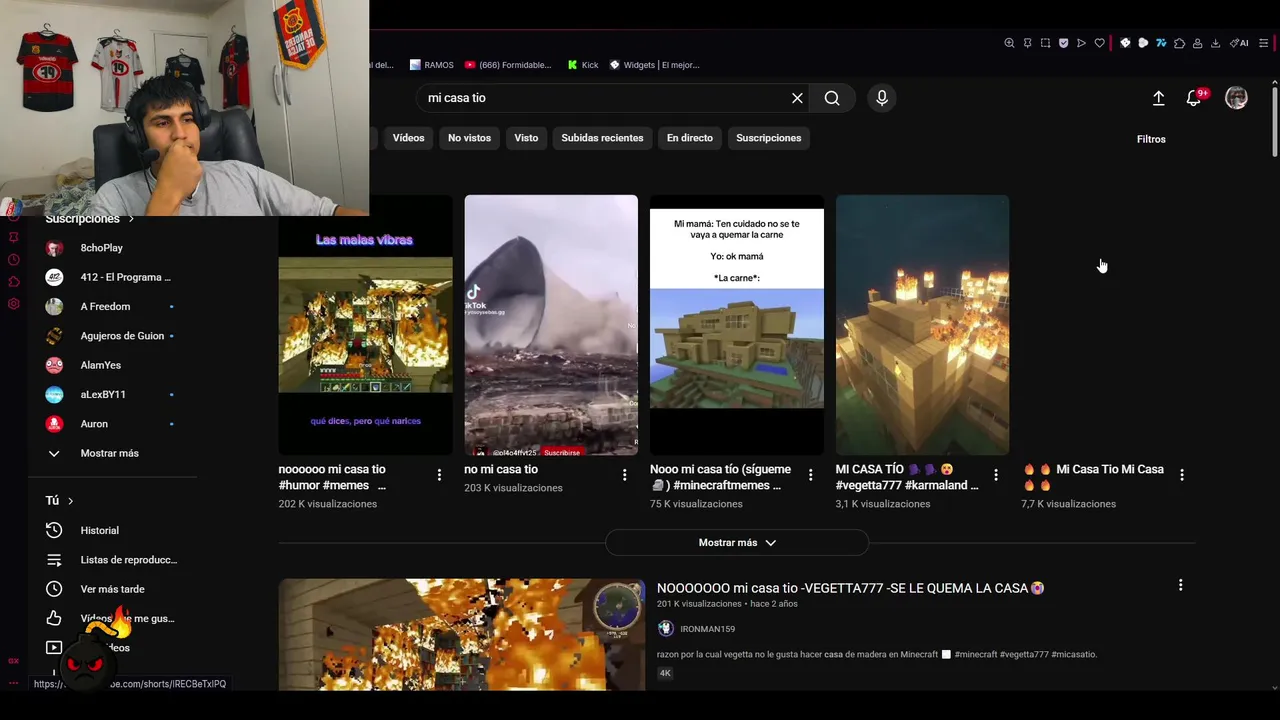Click the 7tv extension icon
This screenshot has height=720, width=1280.
click(1161, 43)
